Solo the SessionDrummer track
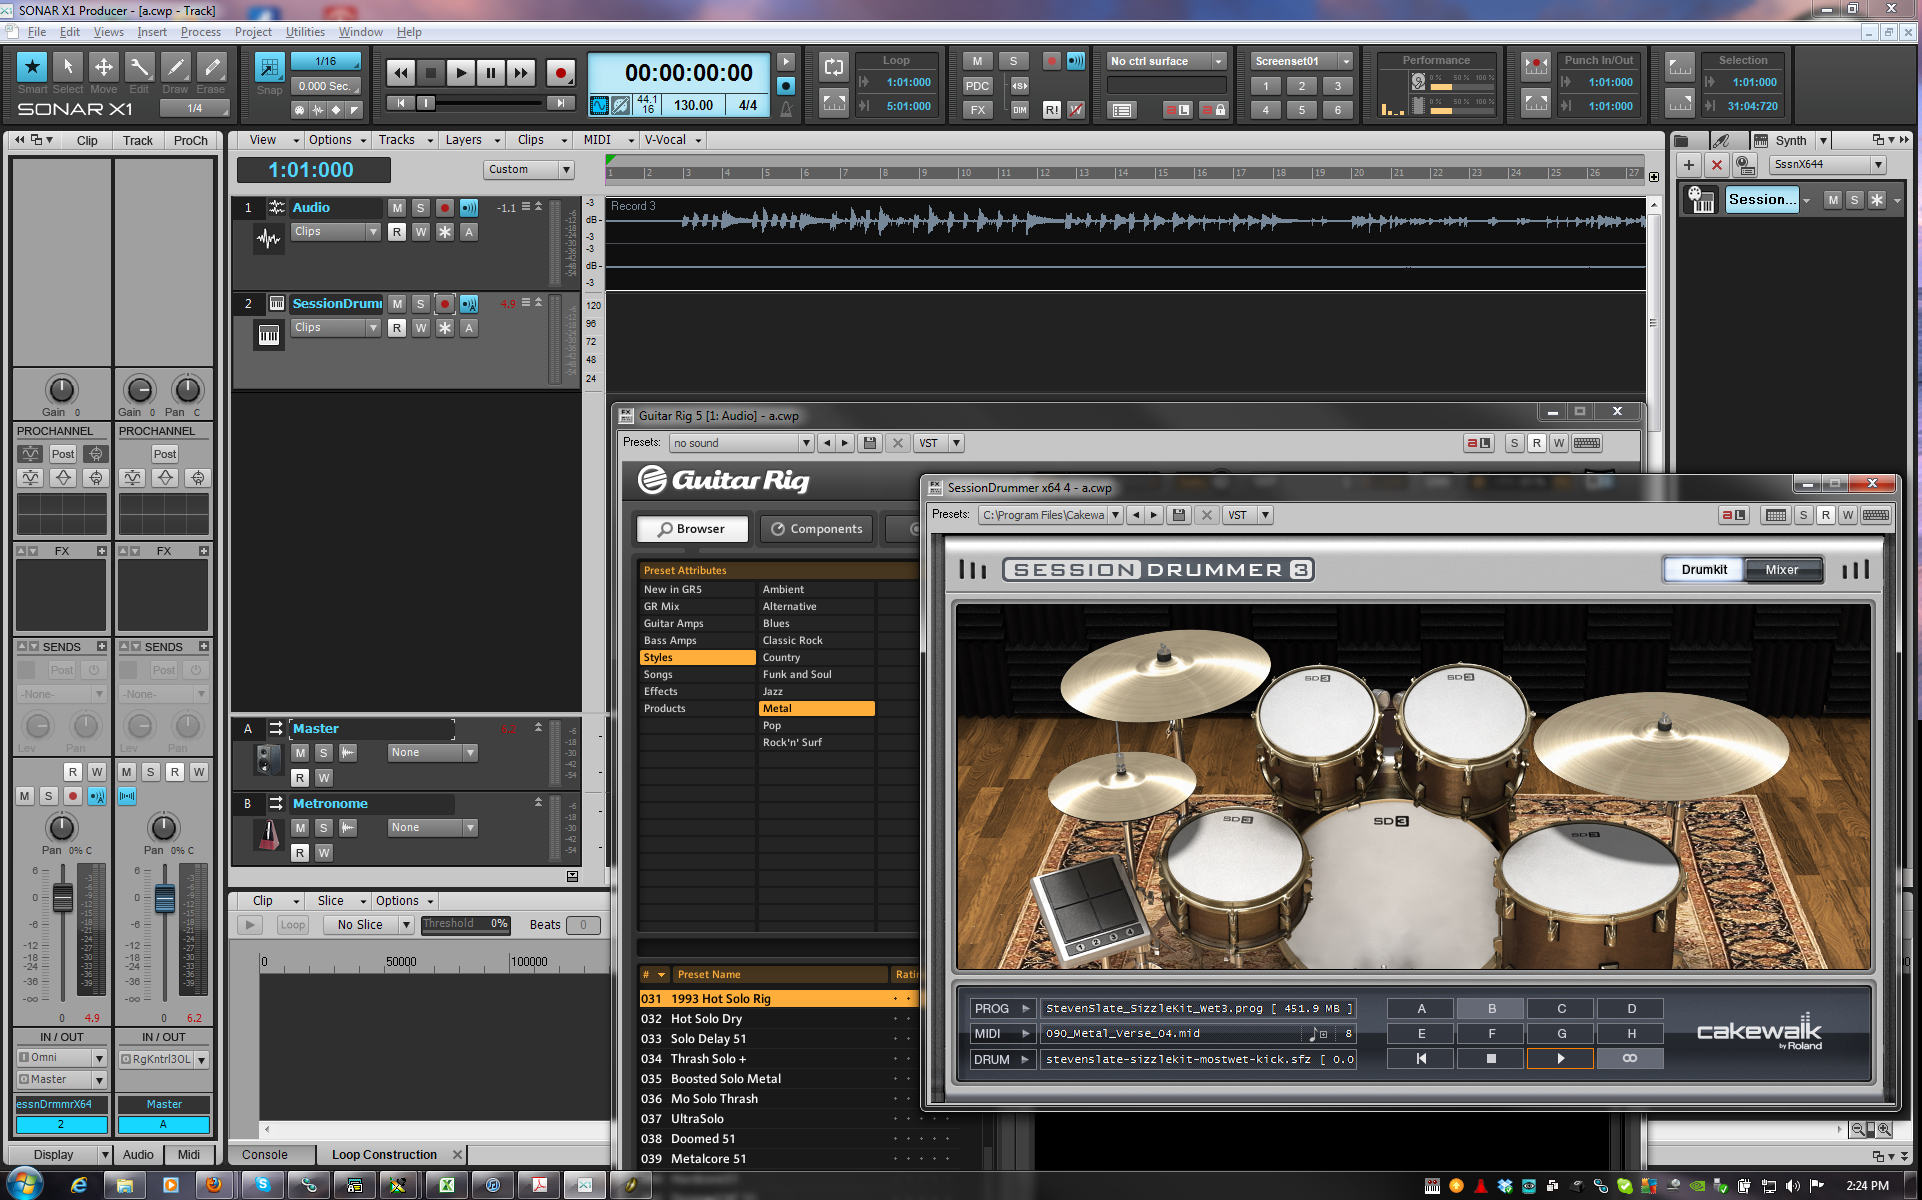Image resolution: width=1922 pixels, height=1200 pixels. click(x=421, y=304)
